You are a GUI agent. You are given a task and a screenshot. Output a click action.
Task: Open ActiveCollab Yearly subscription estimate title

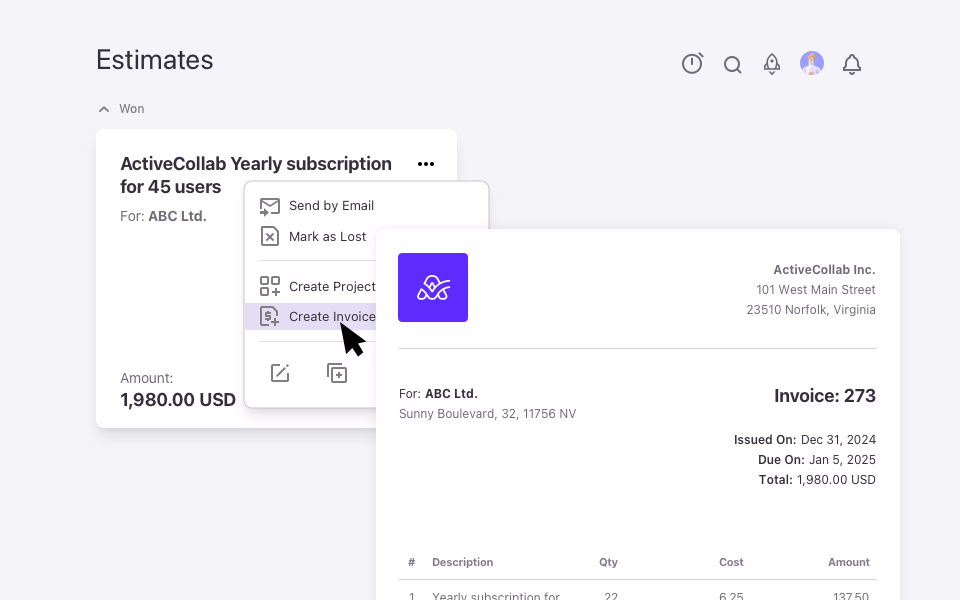point(256,175)
